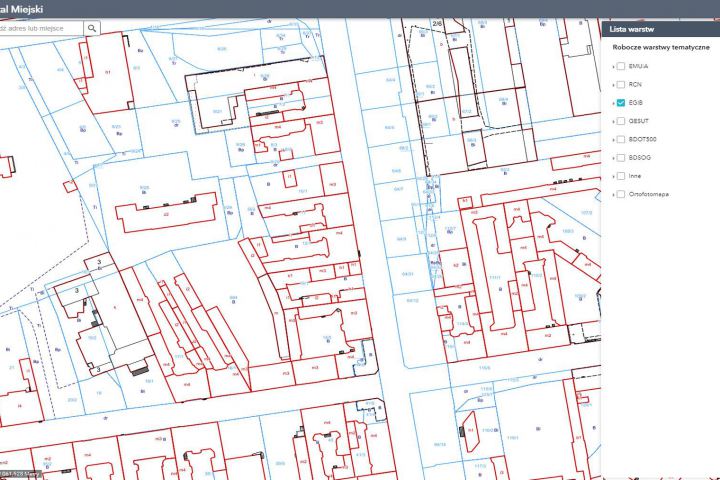Expand the GESUT layer group arrow
The height and width of the screenshot is (480, 720).
613,122
